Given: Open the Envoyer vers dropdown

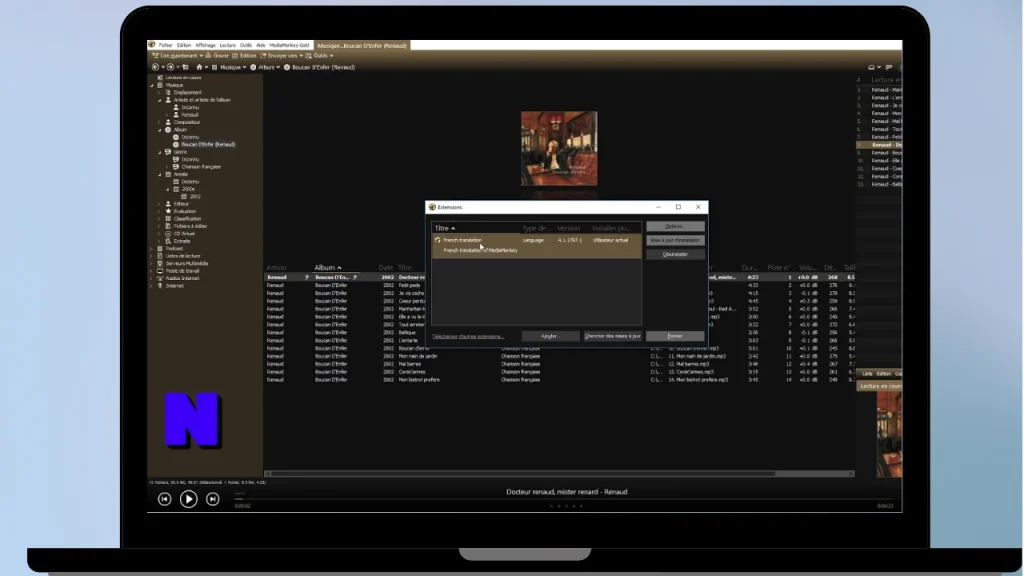Looking at the screenshot, I should click(x=301, y=56).
